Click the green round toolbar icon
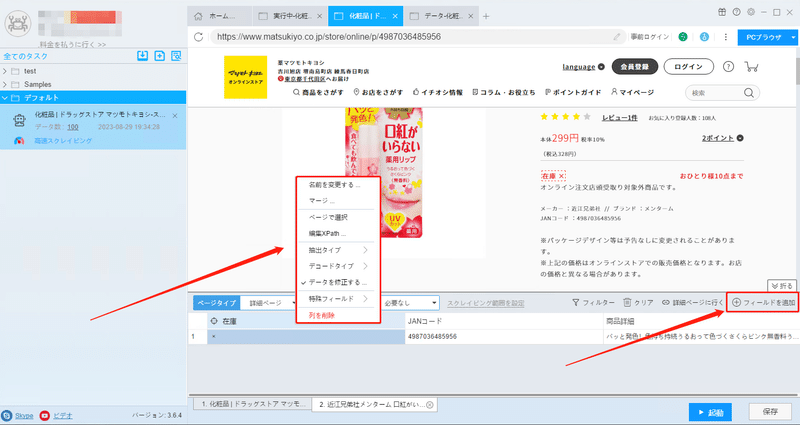 pos(683,37)
